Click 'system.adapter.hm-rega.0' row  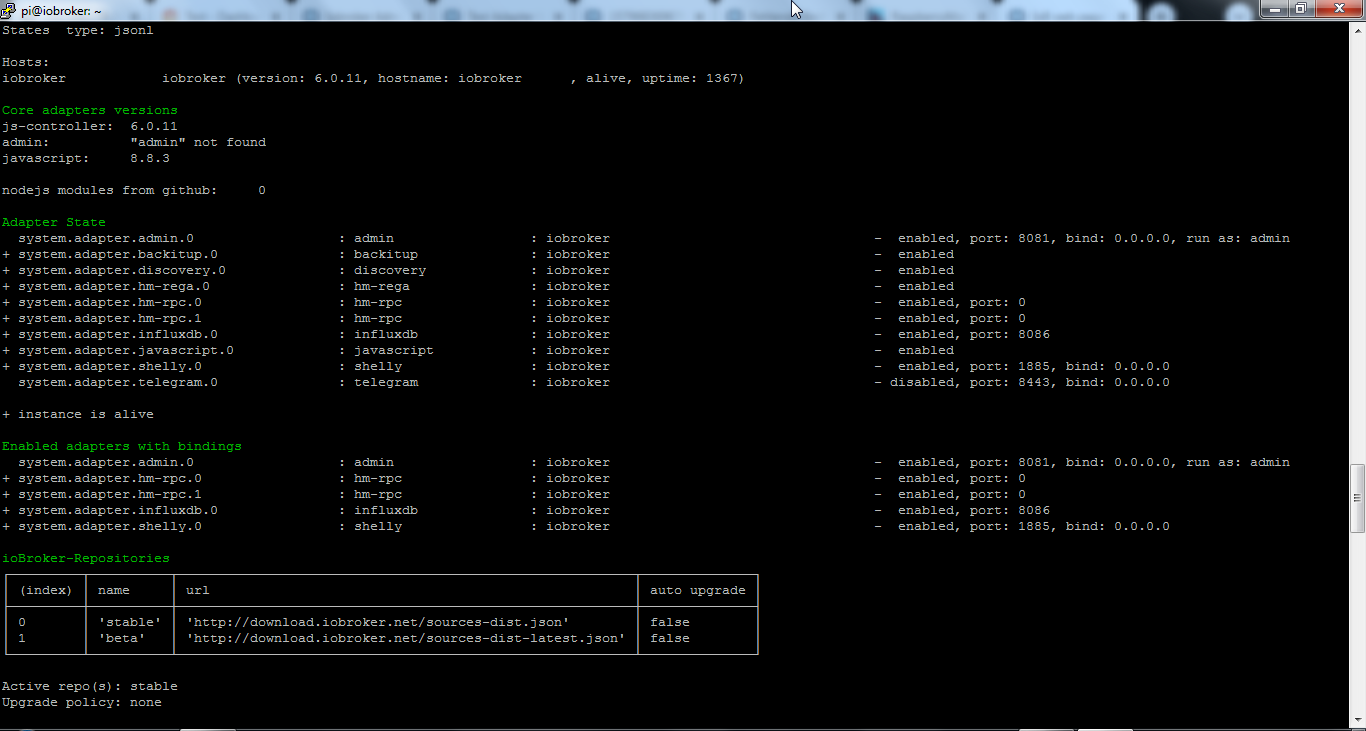114,286
